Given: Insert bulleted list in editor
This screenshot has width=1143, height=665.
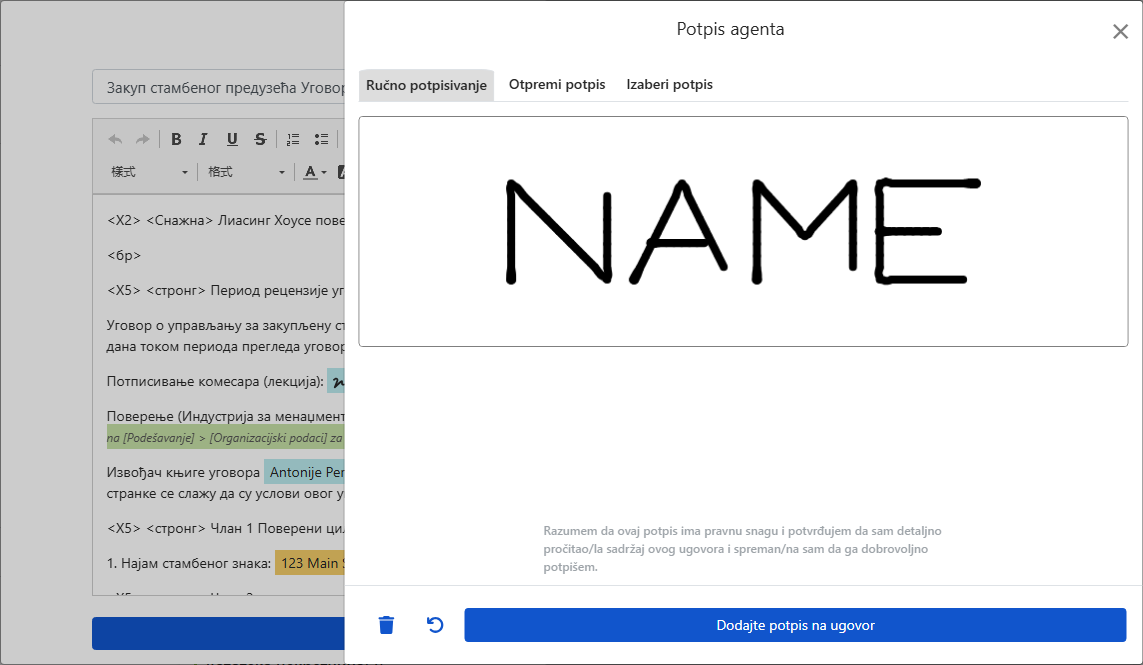Looking at the screenshot, I should pos(321,139).
